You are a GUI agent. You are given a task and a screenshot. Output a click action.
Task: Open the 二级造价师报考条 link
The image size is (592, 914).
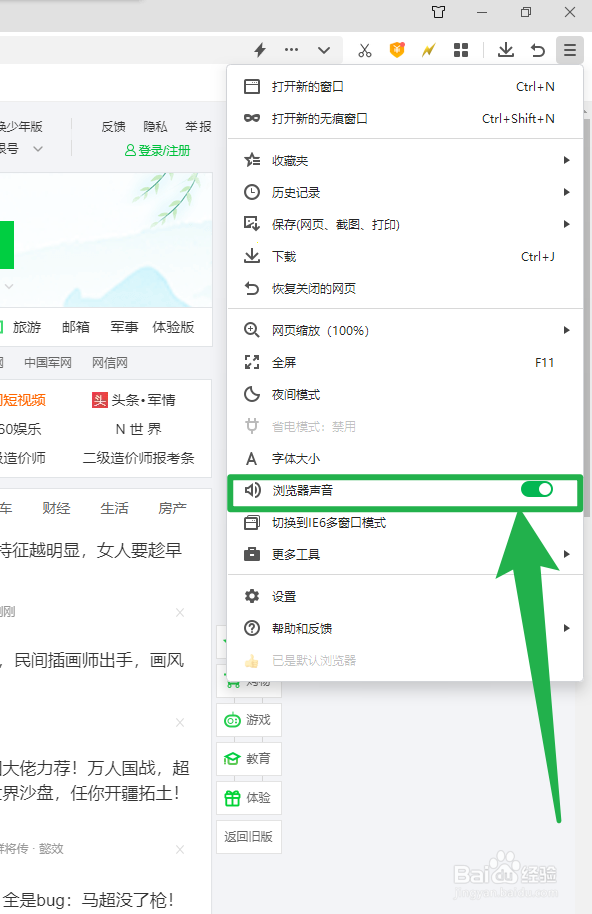pos(138,458)
